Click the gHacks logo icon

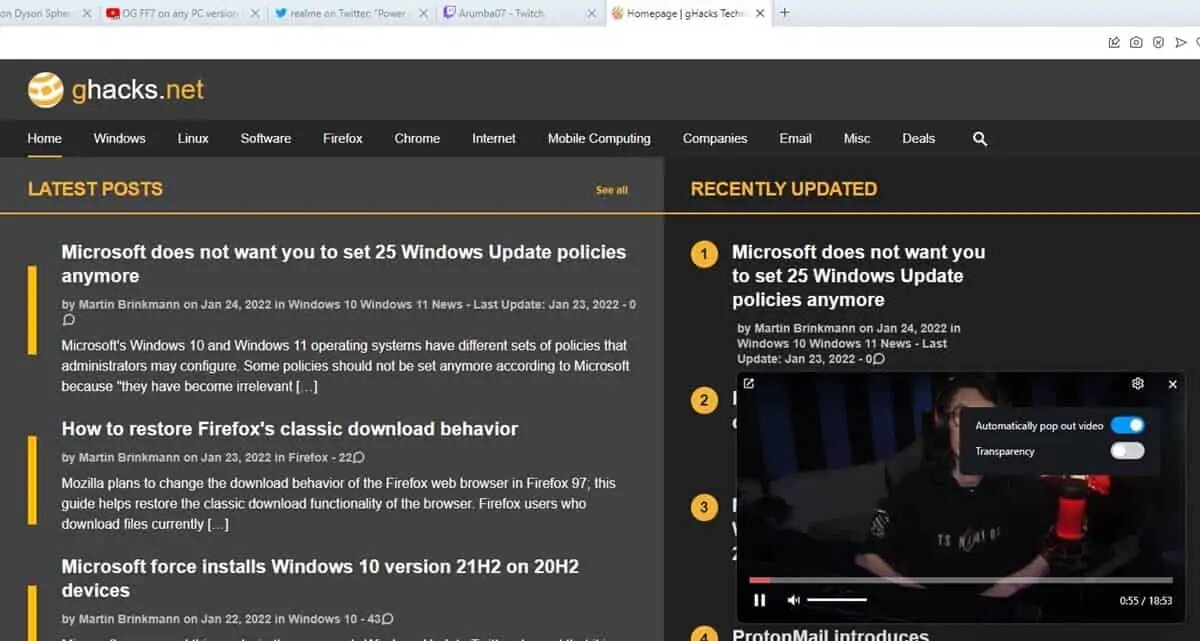coord(46,90)
